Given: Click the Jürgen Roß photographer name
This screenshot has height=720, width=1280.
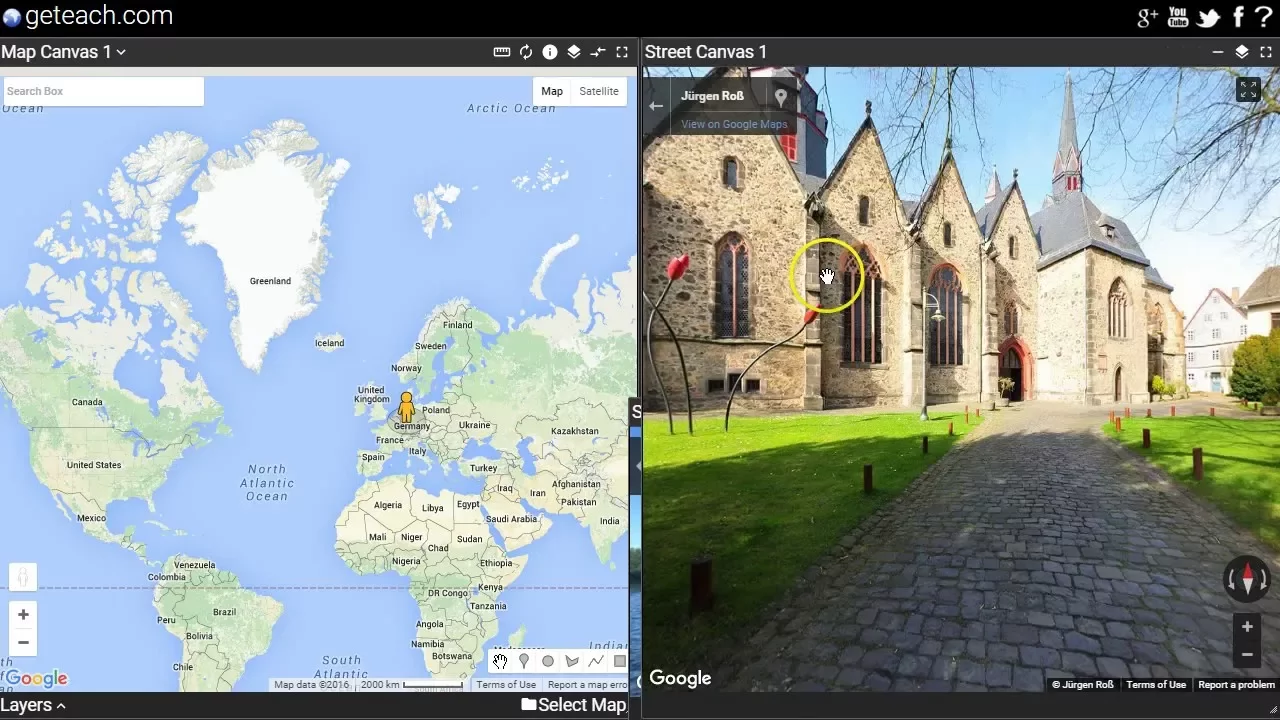Looking at the screenshot, I should [x=712, y=97].
